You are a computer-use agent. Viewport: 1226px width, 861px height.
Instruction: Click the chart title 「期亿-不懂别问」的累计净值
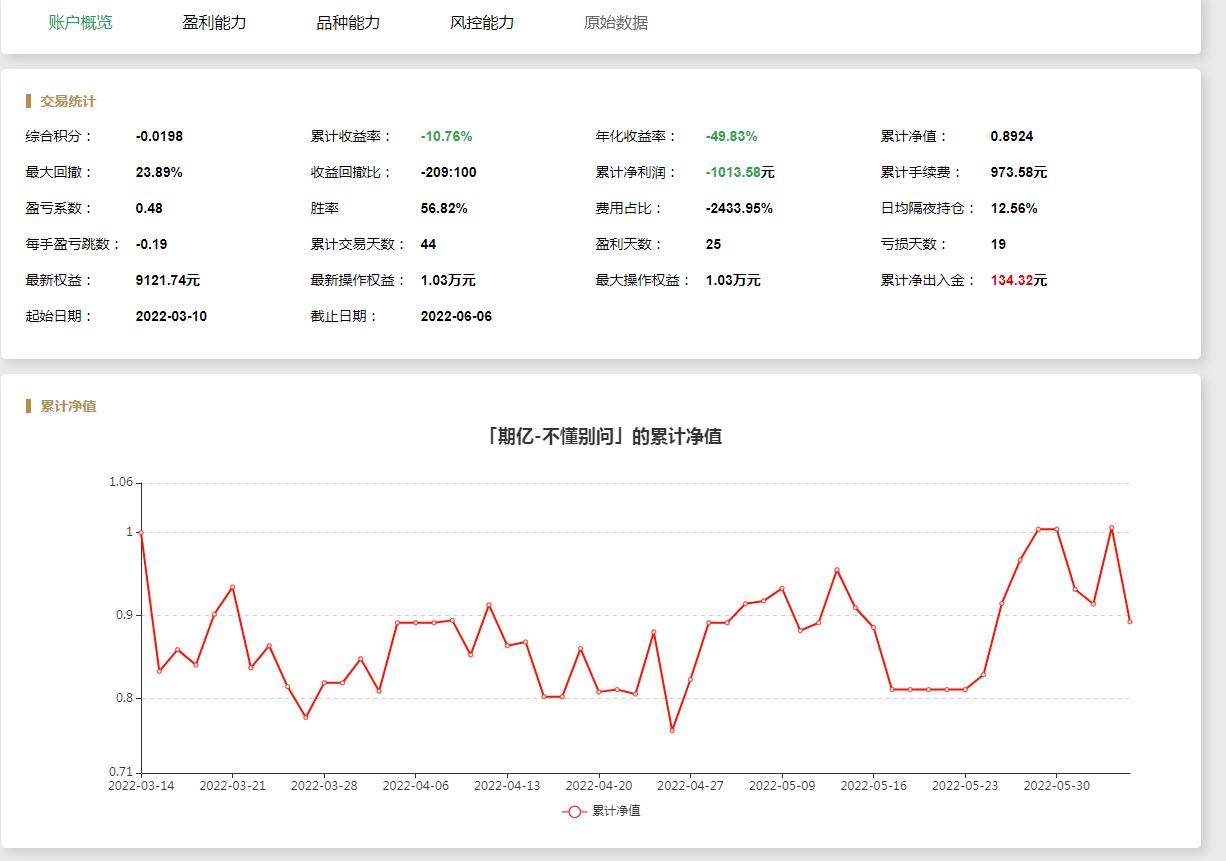pos(603,436)
